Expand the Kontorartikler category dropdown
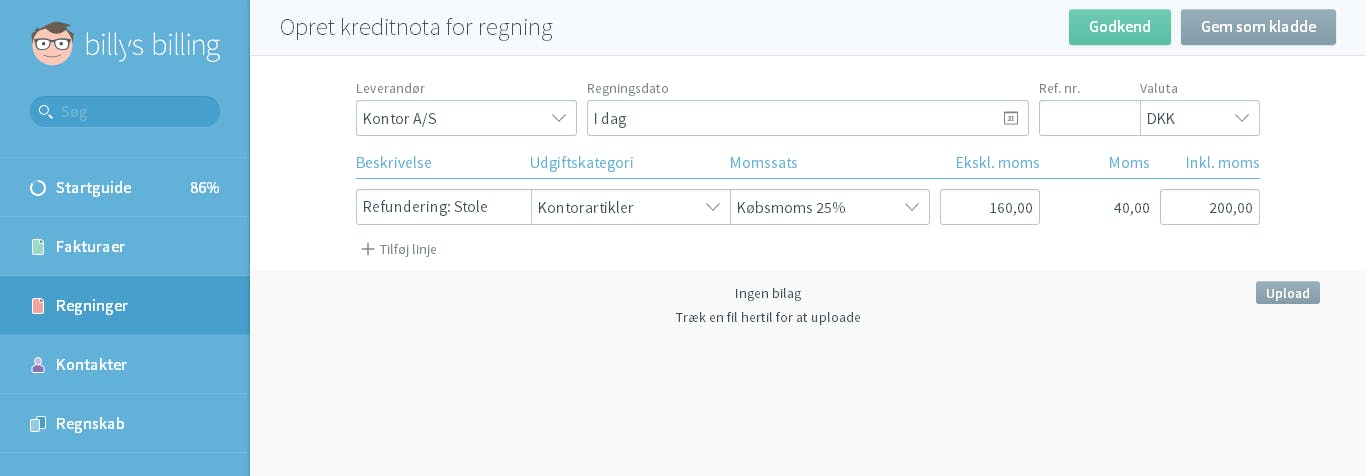1366x476 pixels. click(x=630, y=207)
